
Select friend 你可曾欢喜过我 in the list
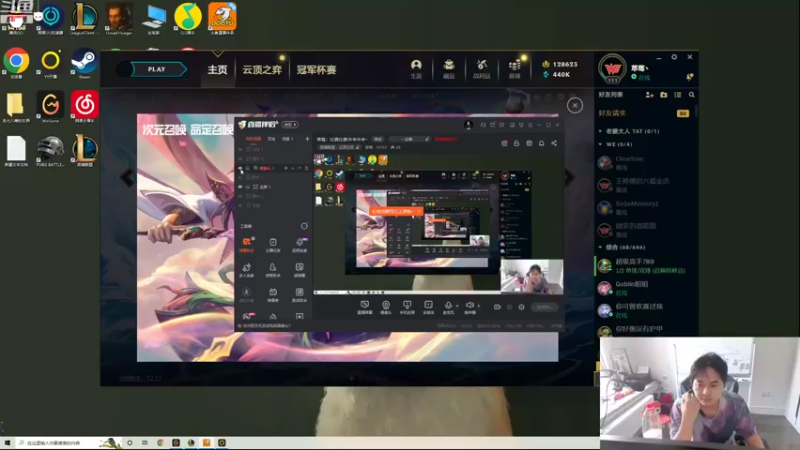coord(644,310)
